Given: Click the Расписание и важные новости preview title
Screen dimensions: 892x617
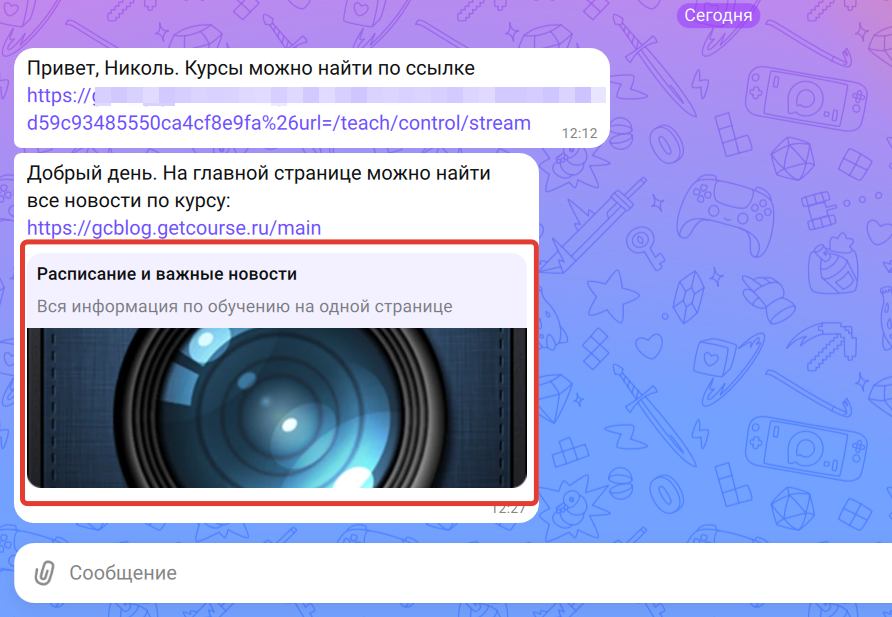Looking at the screenshot, I should click(167, 274).
